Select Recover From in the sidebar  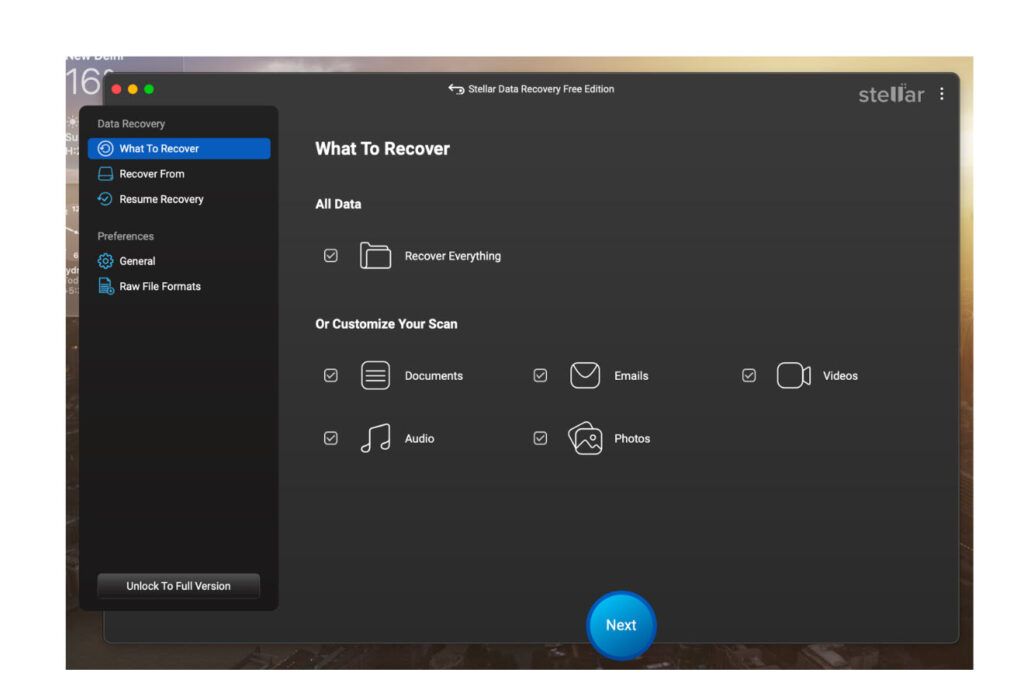click(x=152, y=174)
